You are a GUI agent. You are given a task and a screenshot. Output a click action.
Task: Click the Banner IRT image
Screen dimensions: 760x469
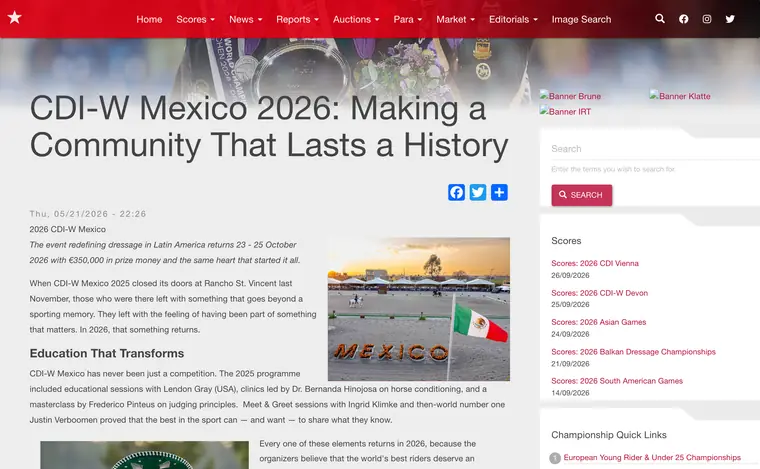tap(566, 111)
